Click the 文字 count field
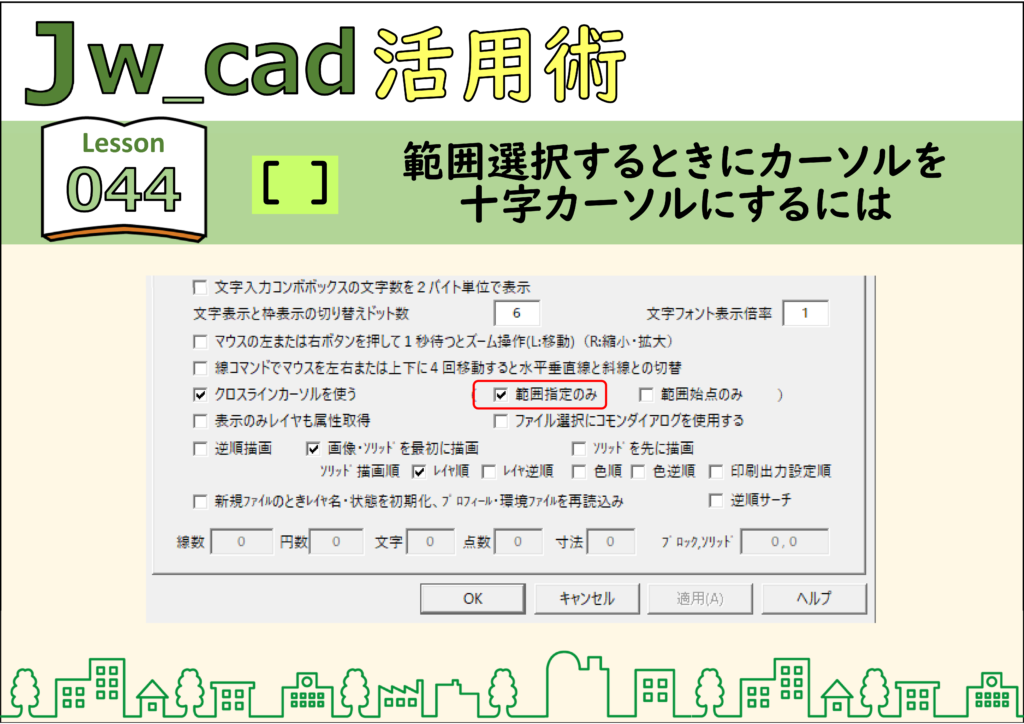 click(x=430, y=542)
